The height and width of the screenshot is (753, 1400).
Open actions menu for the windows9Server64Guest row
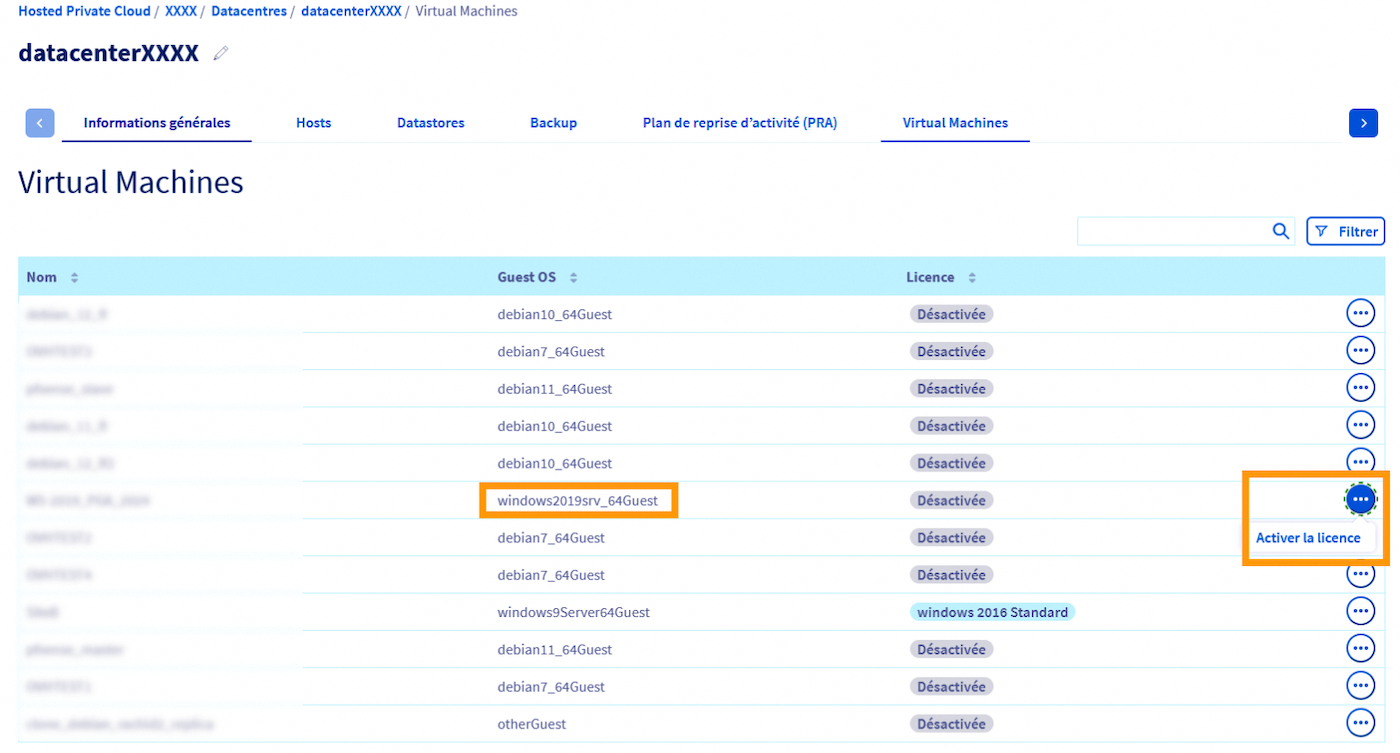click(1360, 610)
